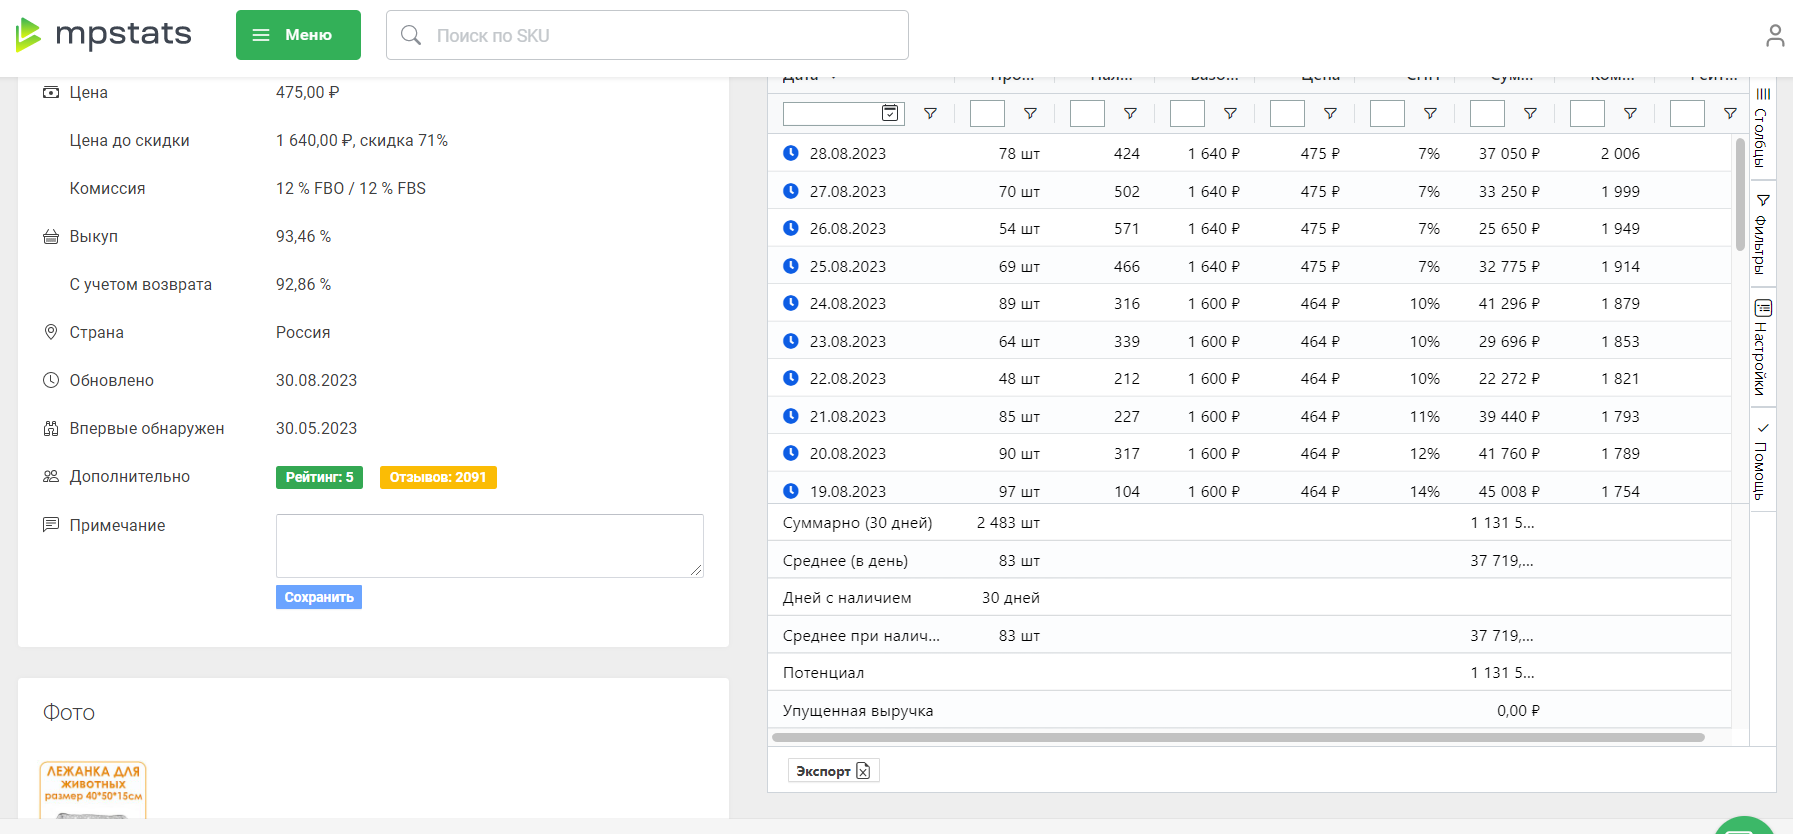Click the clock icon for 28.08.2023 row
The image size is (1793, 834).
[x=791, y=153]
